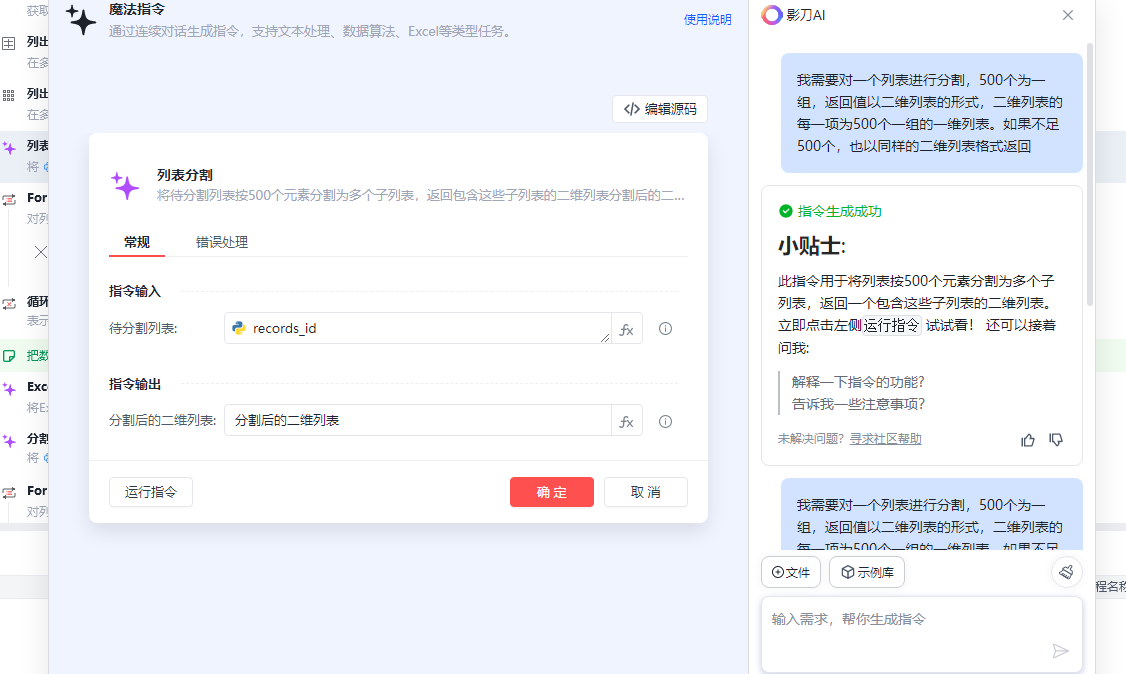Confirm with the red 确定 button

(x=552, y=492)
